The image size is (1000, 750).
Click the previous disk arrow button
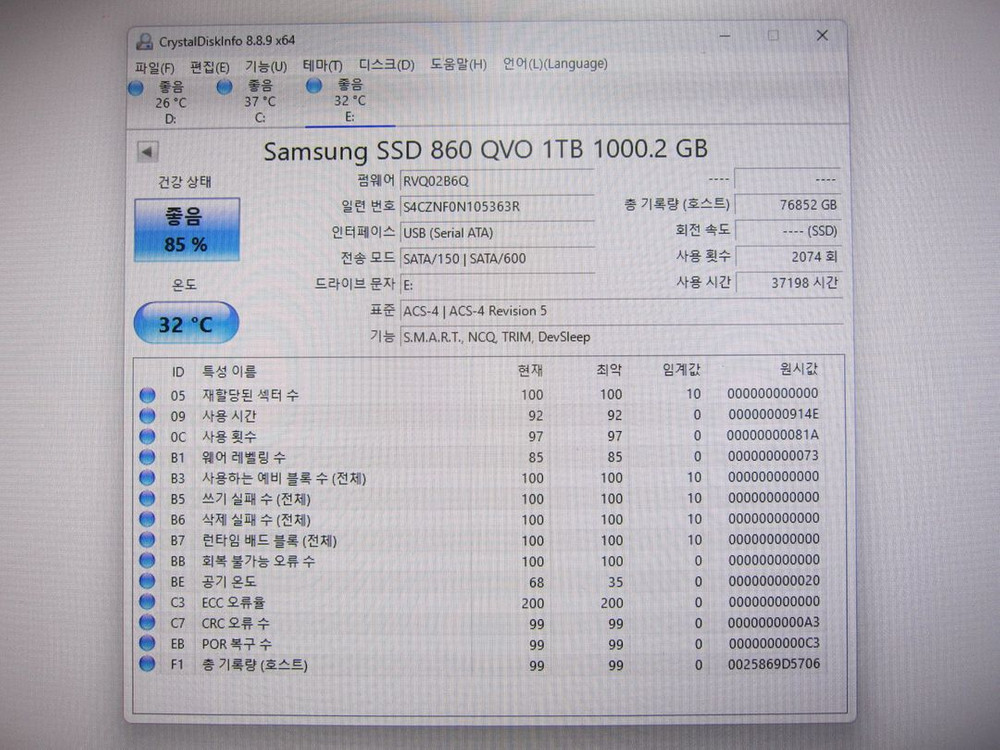147,152
